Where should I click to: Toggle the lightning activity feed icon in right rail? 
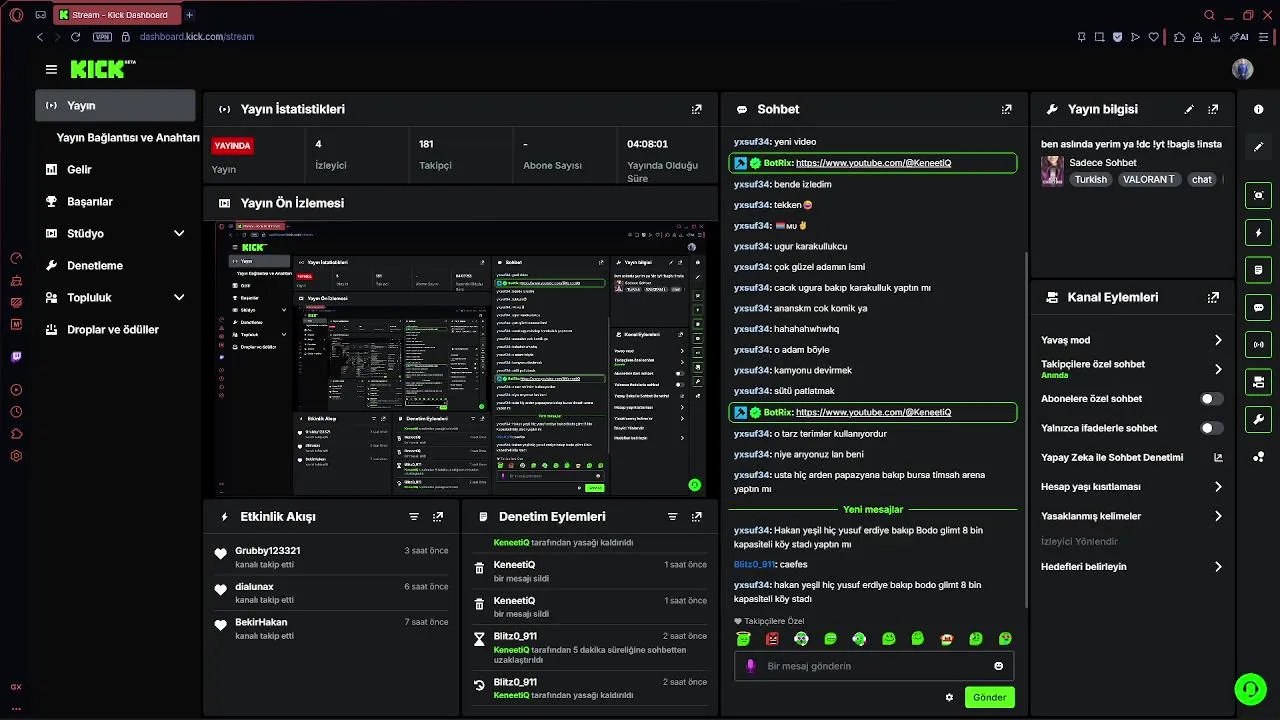coord(1258,233)
